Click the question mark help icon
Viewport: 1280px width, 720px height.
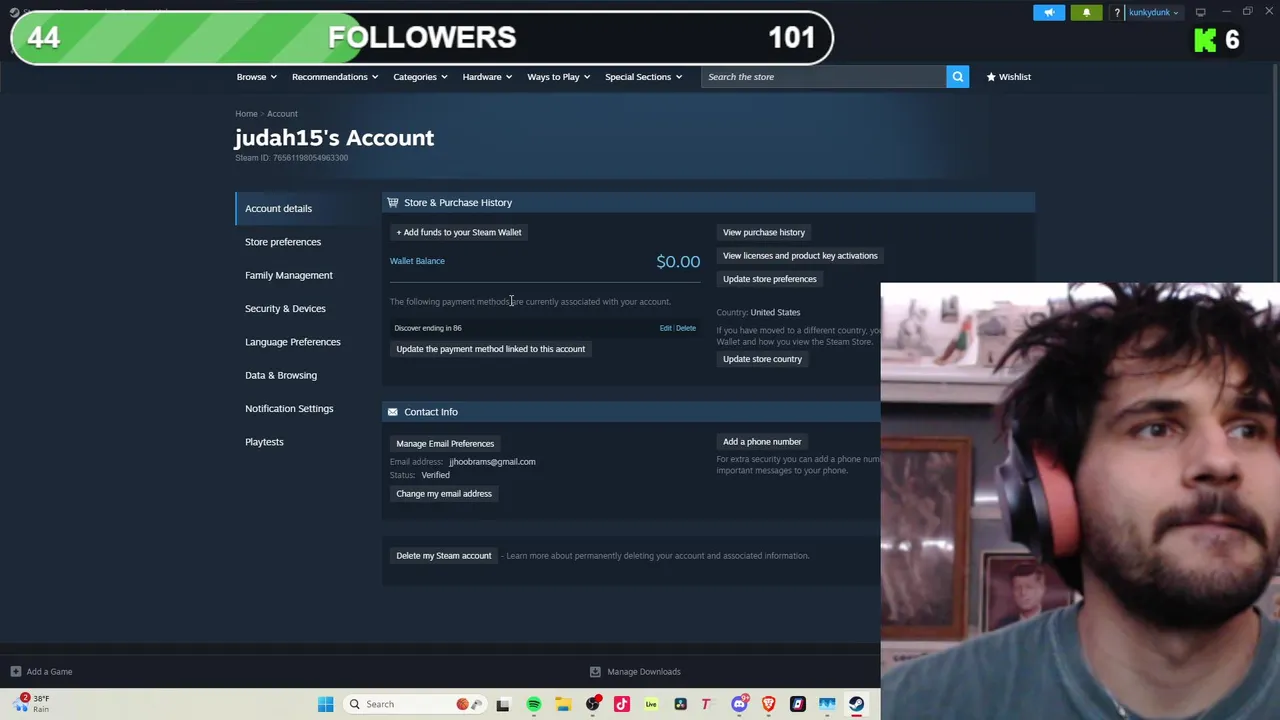(1116, 13)
